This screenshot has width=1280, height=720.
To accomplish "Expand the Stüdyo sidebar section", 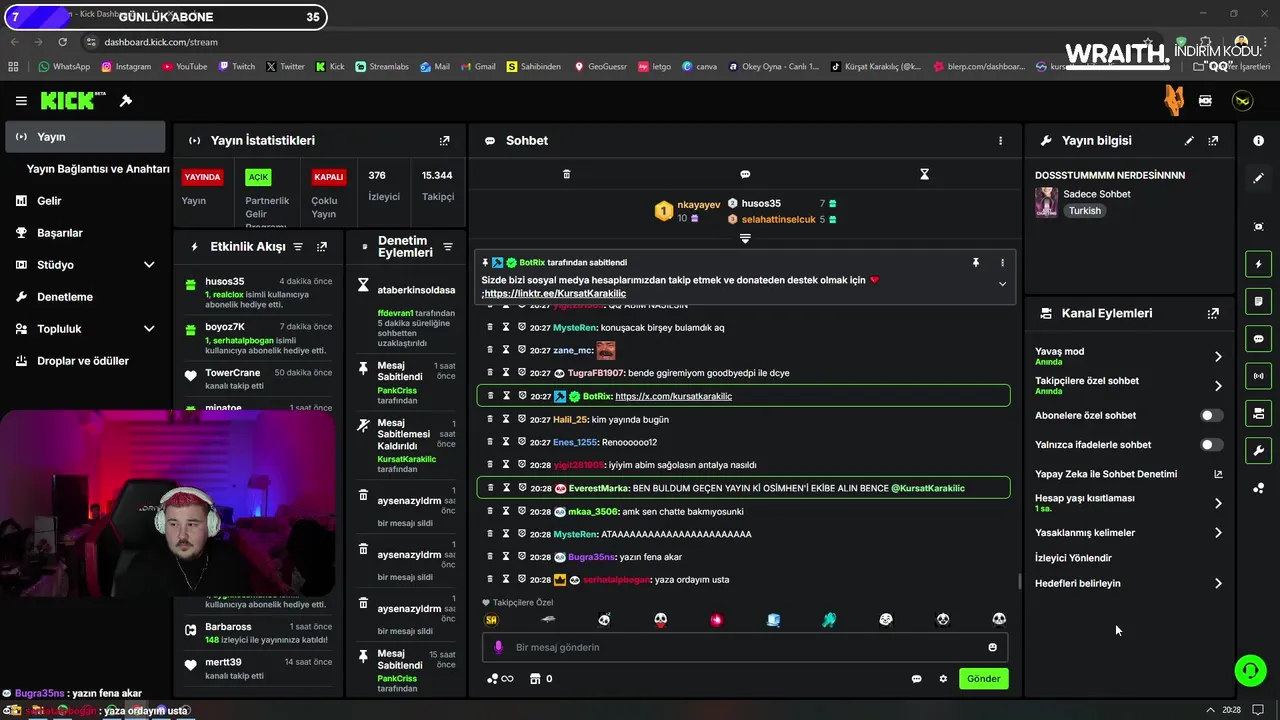I will (x=149, y=265).
